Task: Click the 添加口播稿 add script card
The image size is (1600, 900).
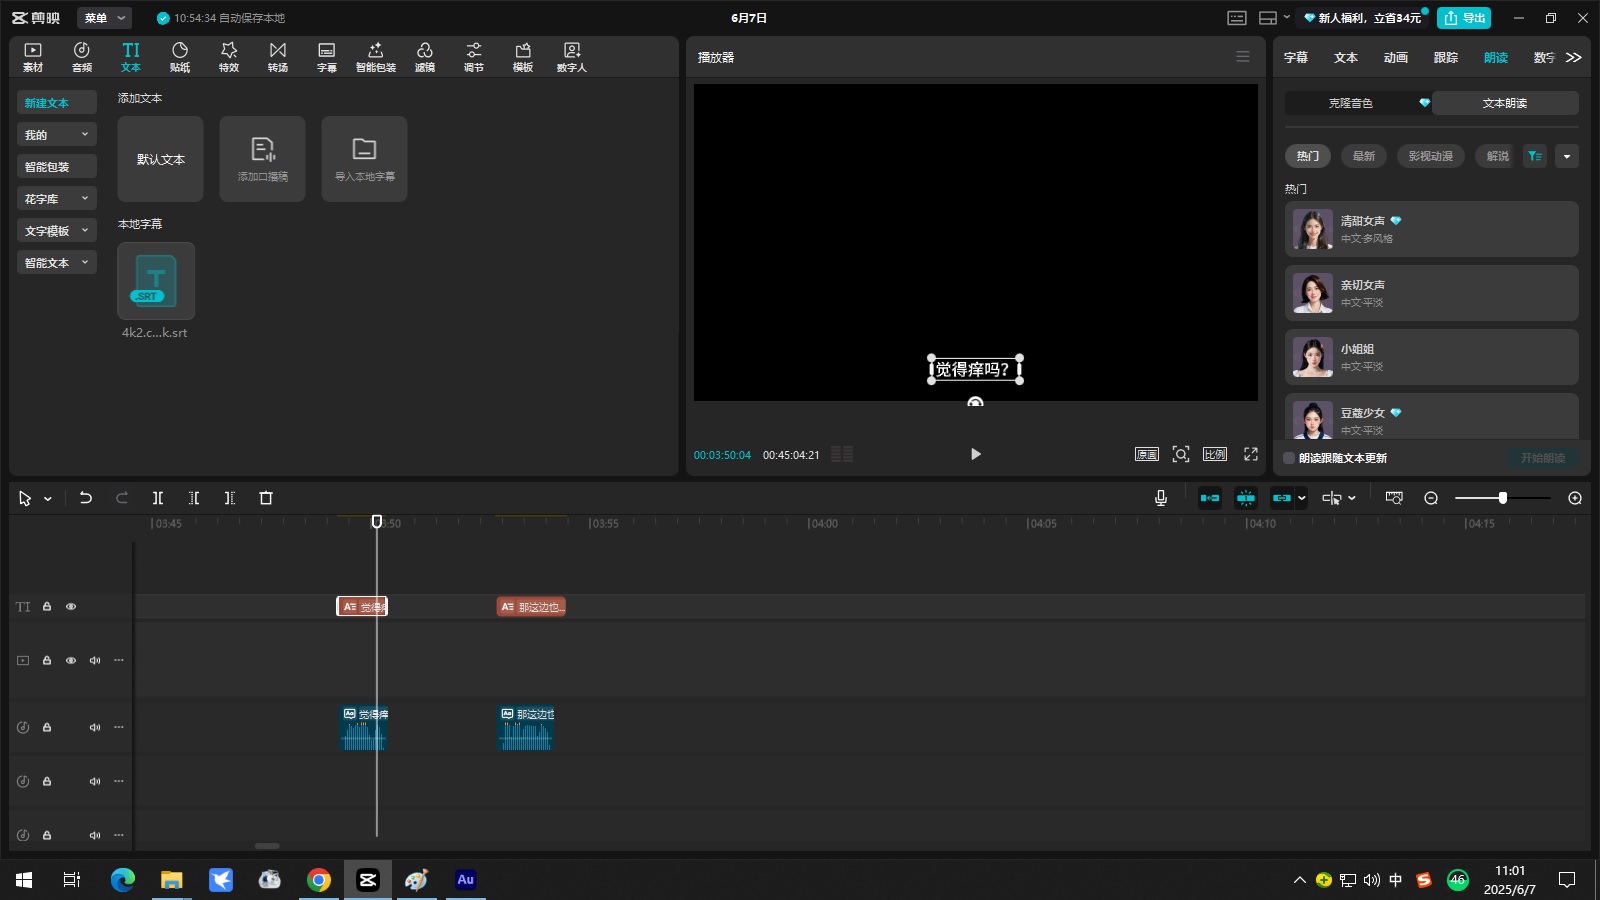Action: click(263, 159)
